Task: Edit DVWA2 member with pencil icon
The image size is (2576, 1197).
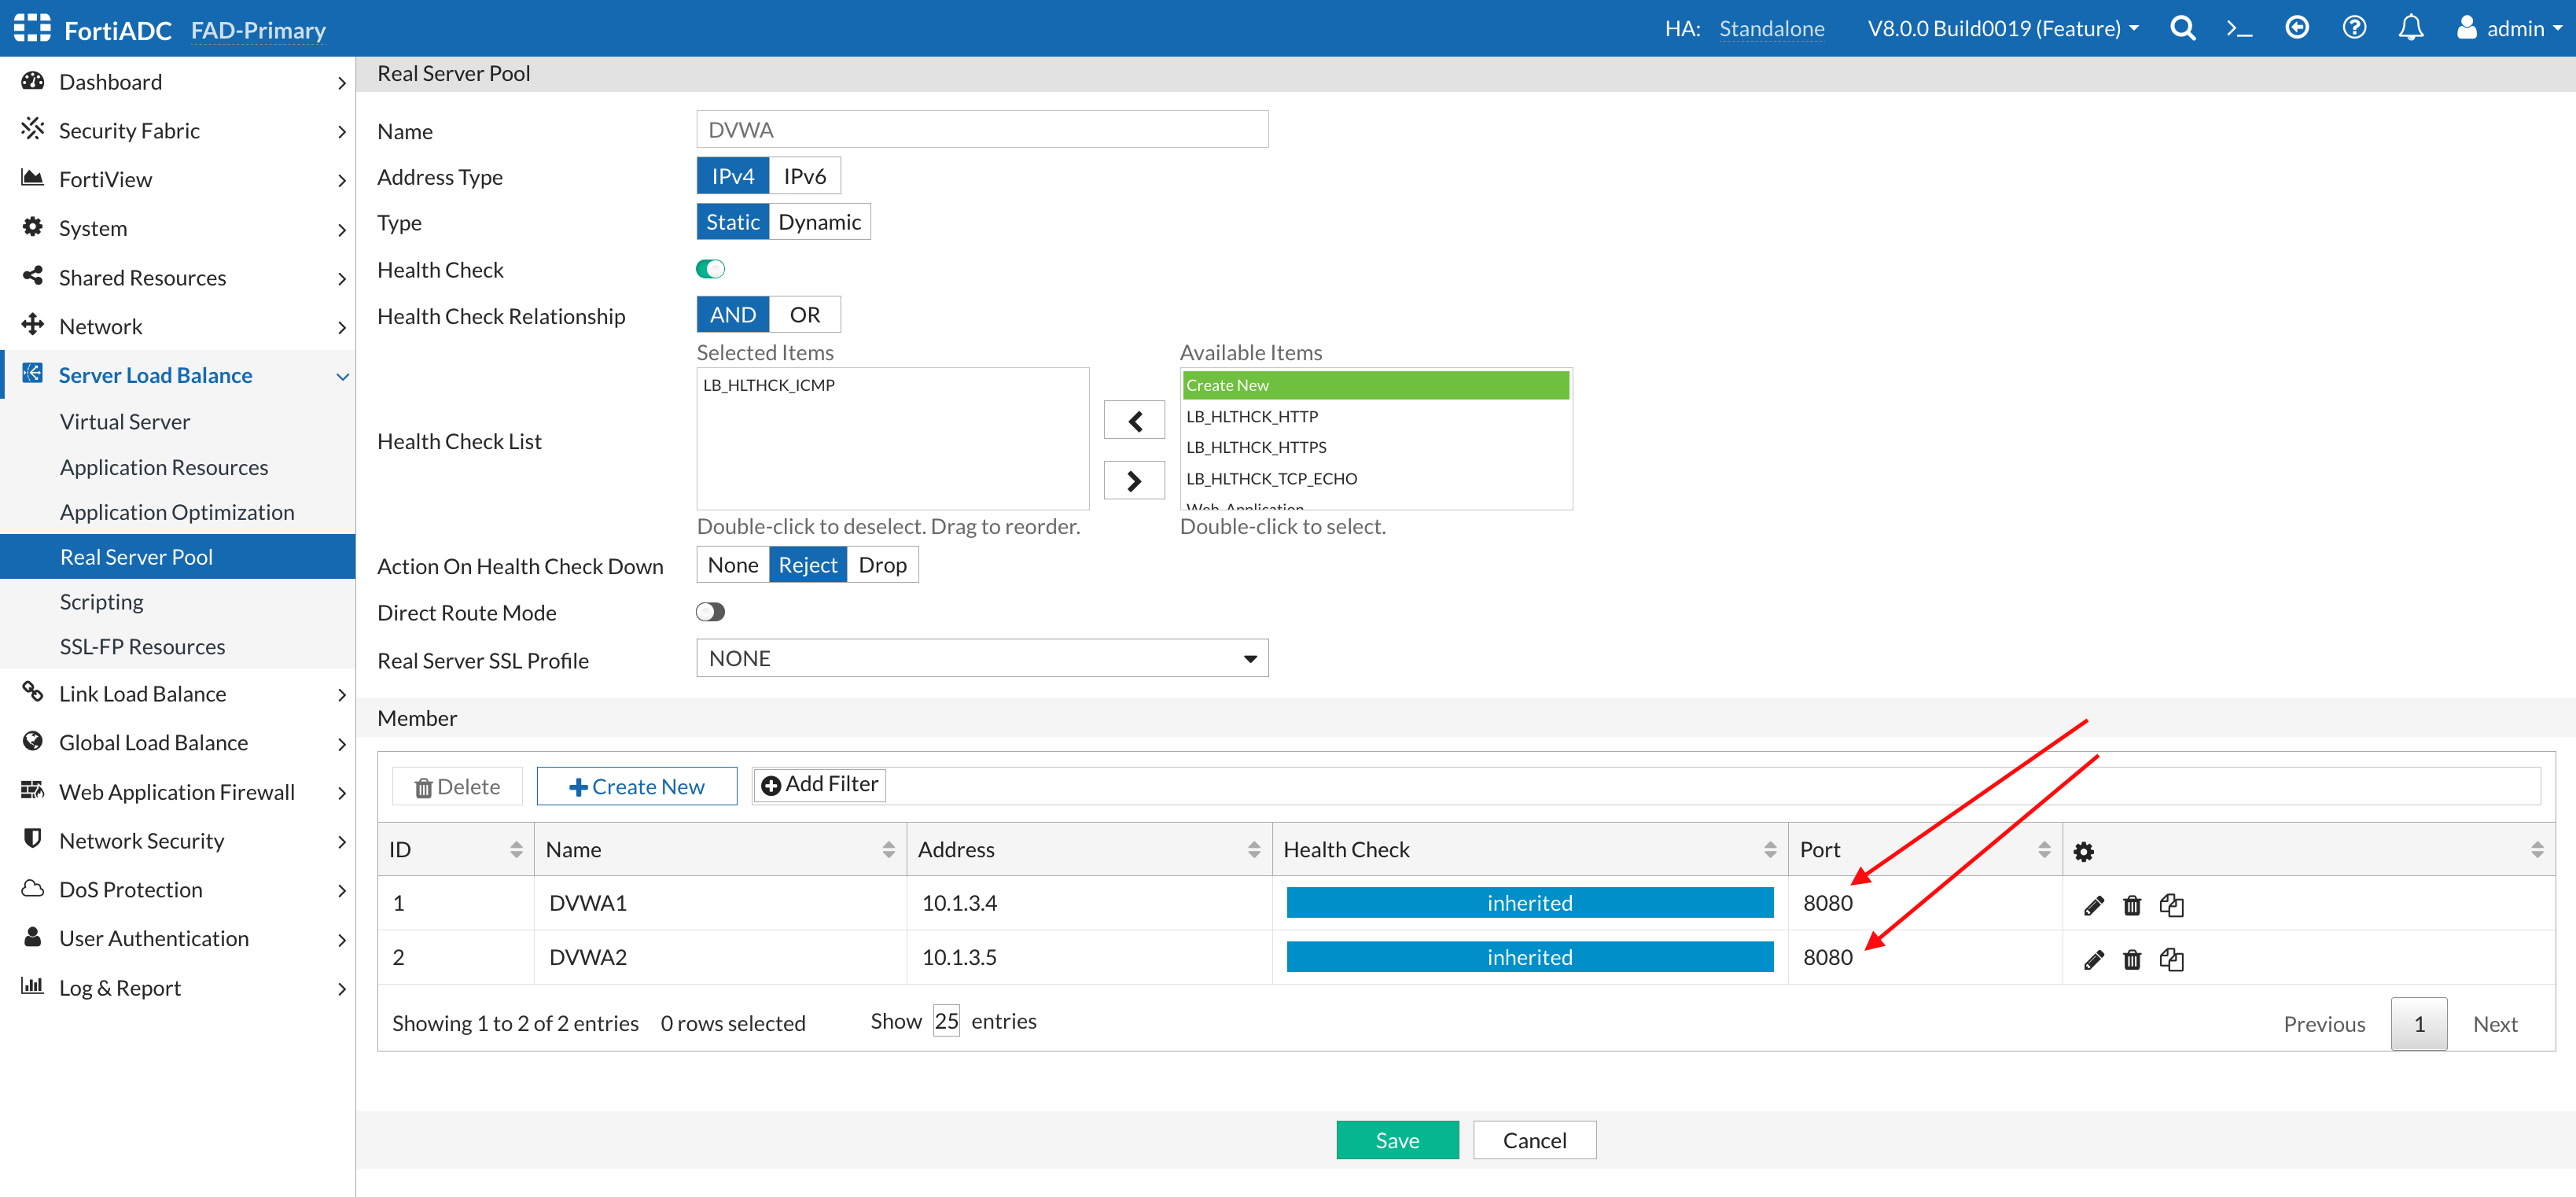Action: [x=2094, y=959]
